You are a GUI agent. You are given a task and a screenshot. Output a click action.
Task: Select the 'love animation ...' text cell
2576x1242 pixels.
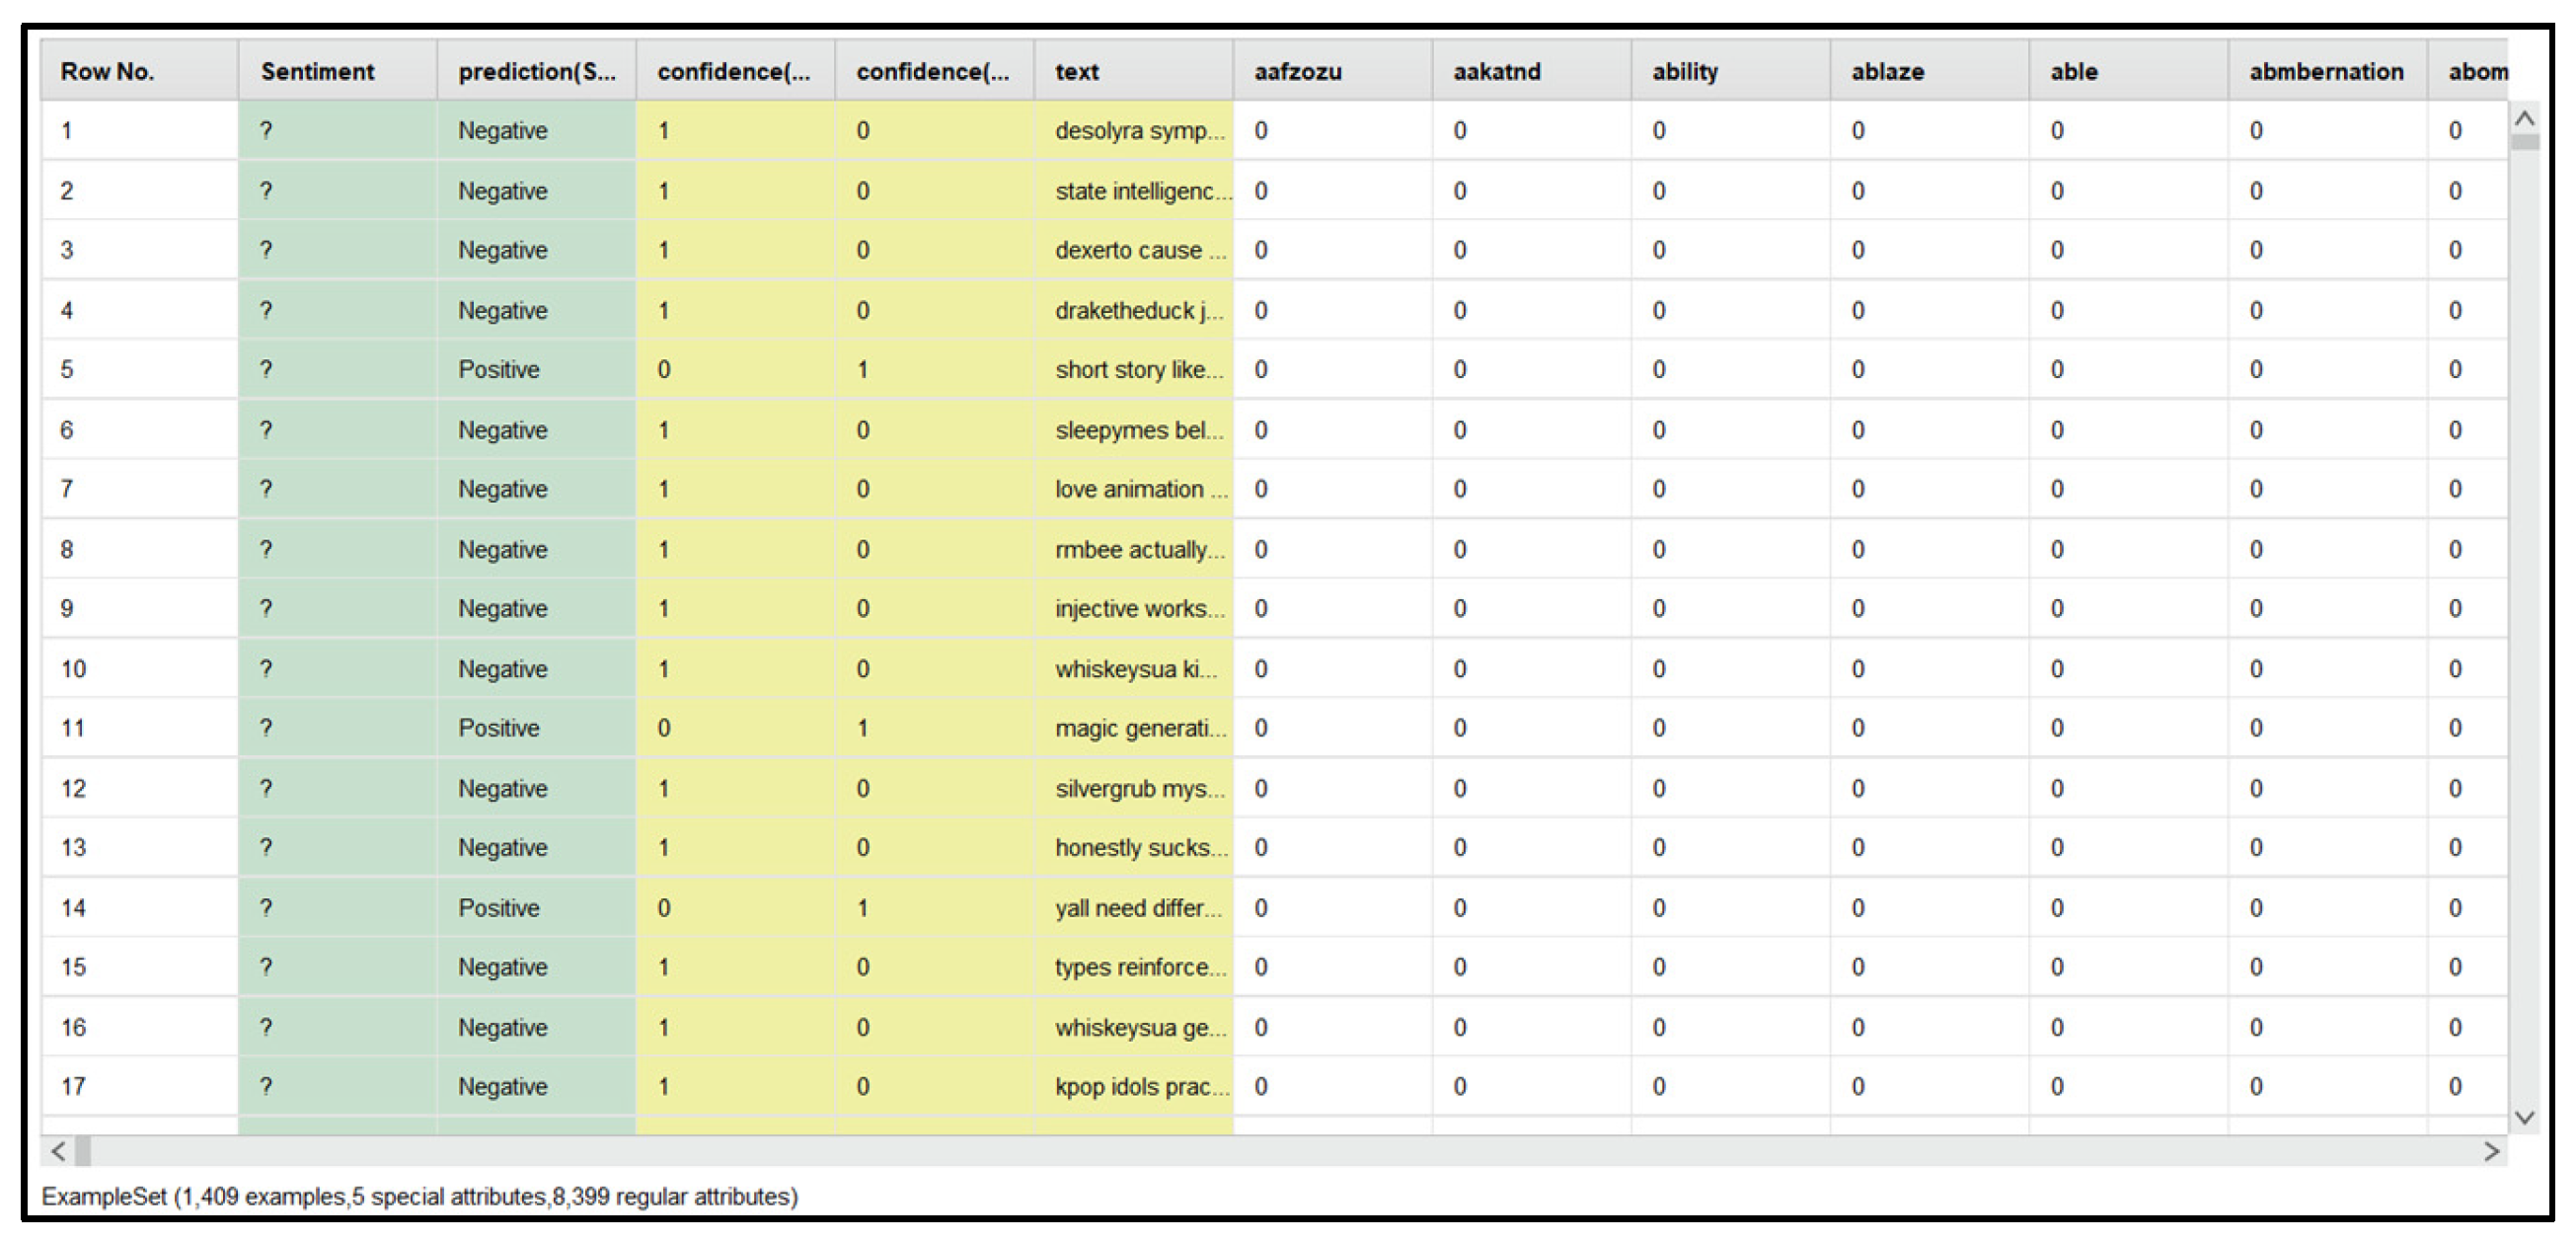point(1133,489)
